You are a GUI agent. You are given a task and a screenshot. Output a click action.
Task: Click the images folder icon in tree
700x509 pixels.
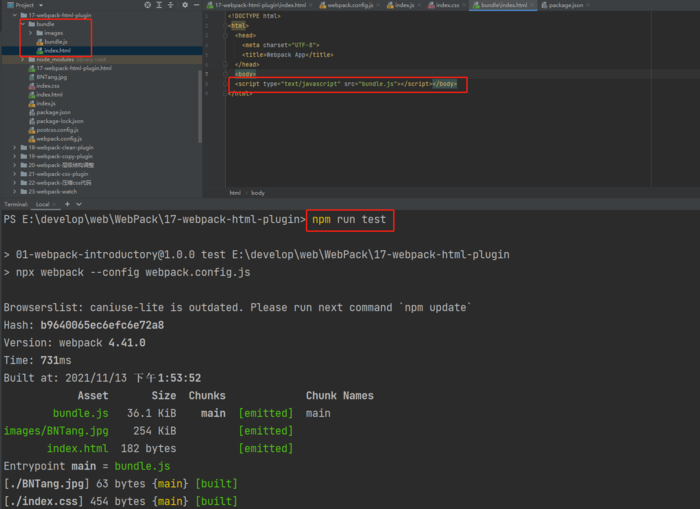click(40, 33)
